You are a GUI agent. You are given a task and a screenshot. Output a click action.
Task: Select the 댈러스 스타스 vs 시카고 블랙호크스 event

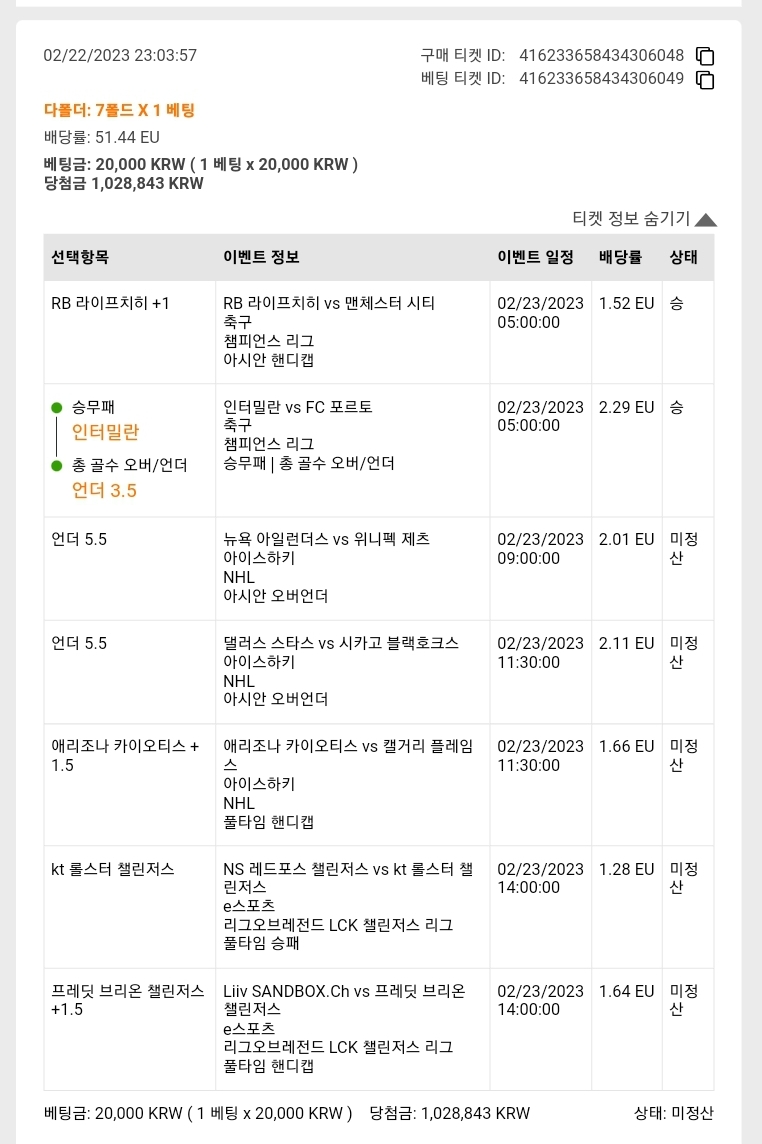341,643
